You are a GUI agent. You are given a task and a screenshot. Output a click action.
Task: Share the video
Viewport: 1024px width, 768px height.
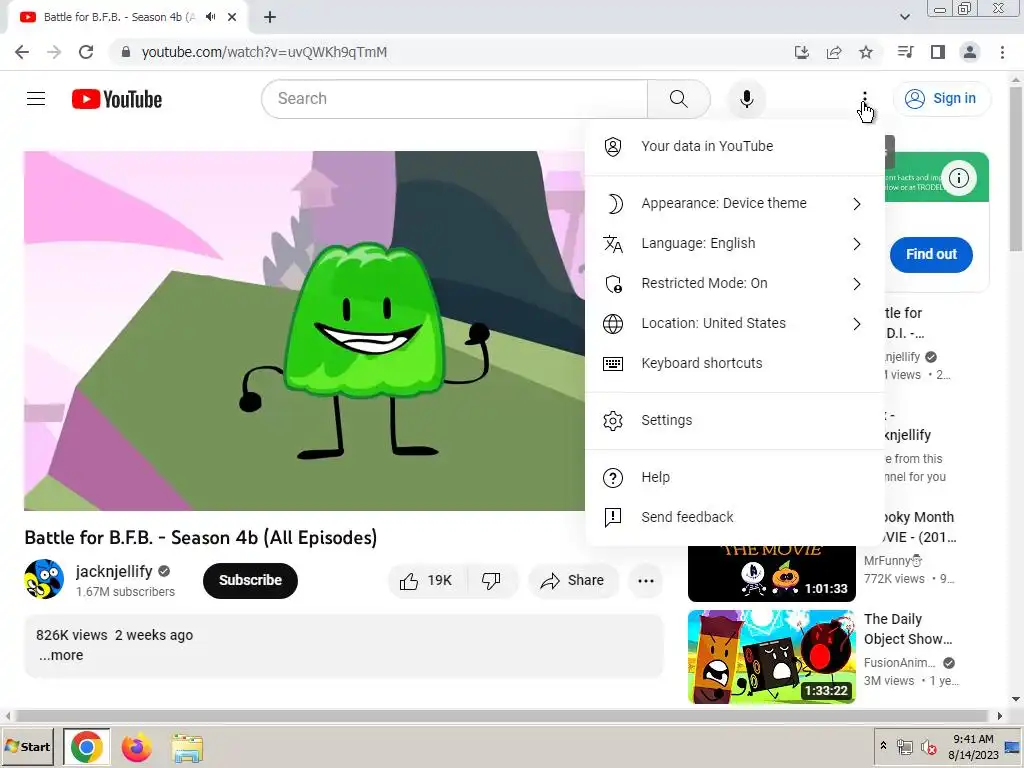click(x=573, y=581)
